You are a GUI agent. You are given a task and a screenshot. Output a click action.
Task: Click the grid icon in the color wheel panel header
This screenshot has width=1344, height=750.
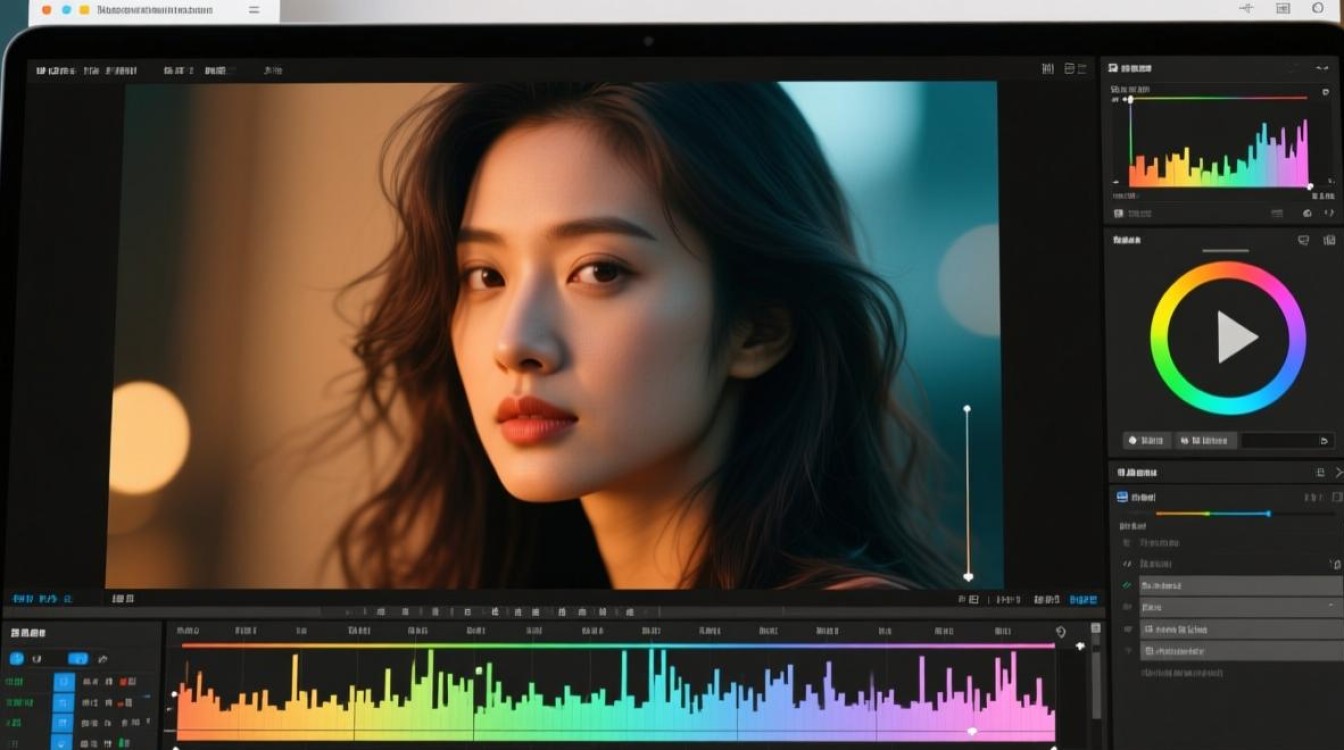pos(1329,240)
